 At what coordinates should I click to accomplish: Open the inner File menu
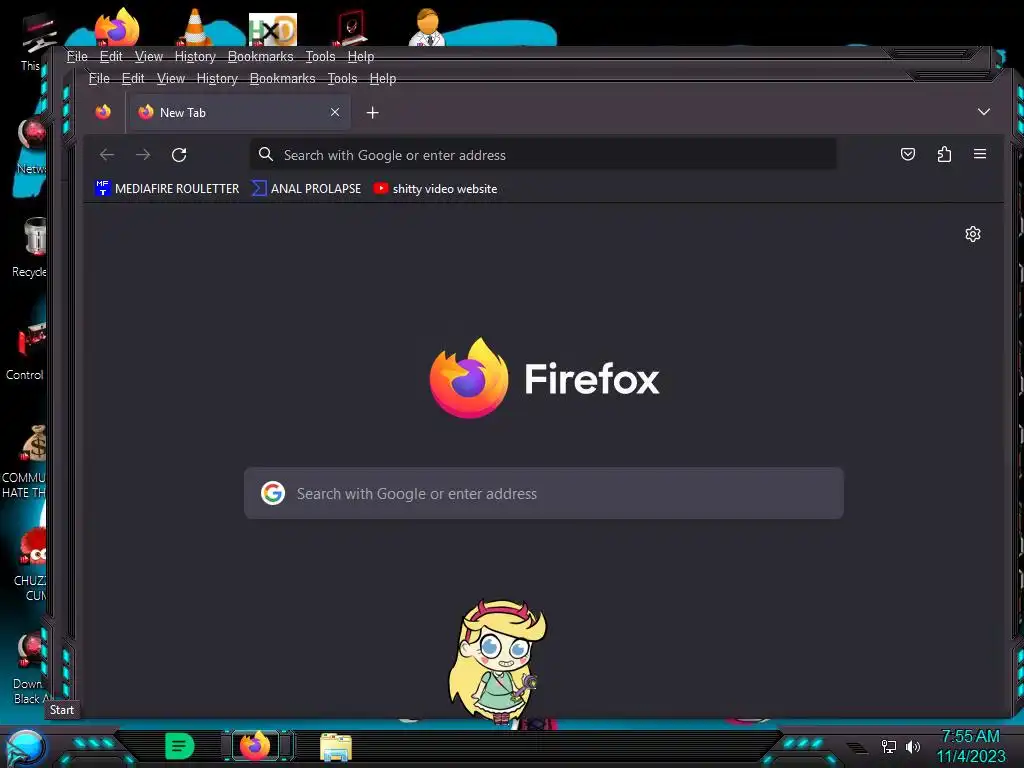tap(99, 78)
